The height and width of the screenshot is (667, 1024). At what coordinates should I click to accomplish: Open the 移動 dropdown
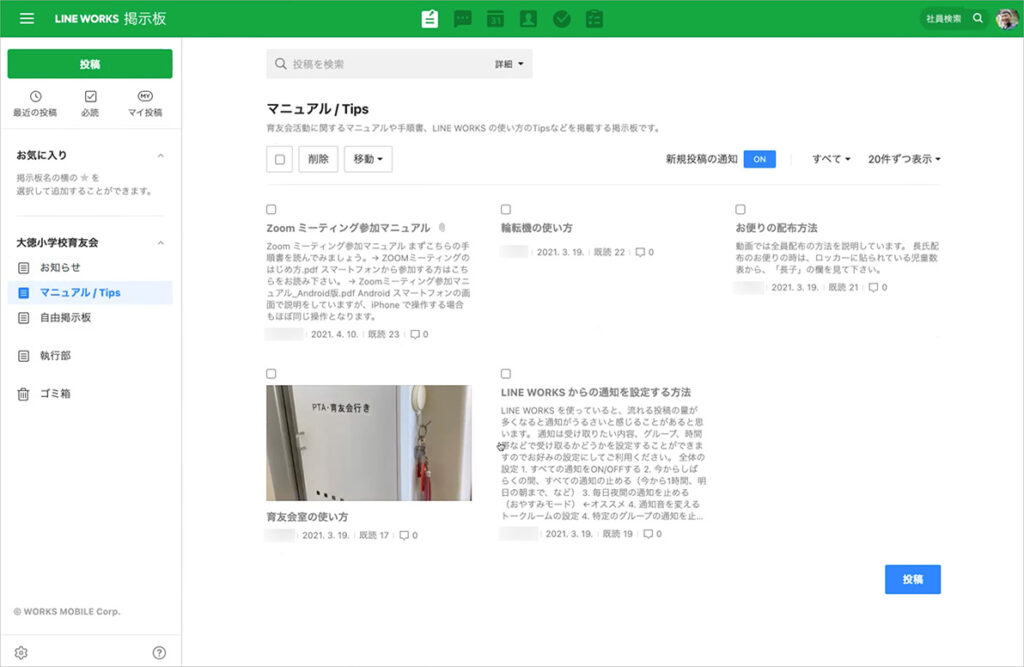click(x=368, y=159)
